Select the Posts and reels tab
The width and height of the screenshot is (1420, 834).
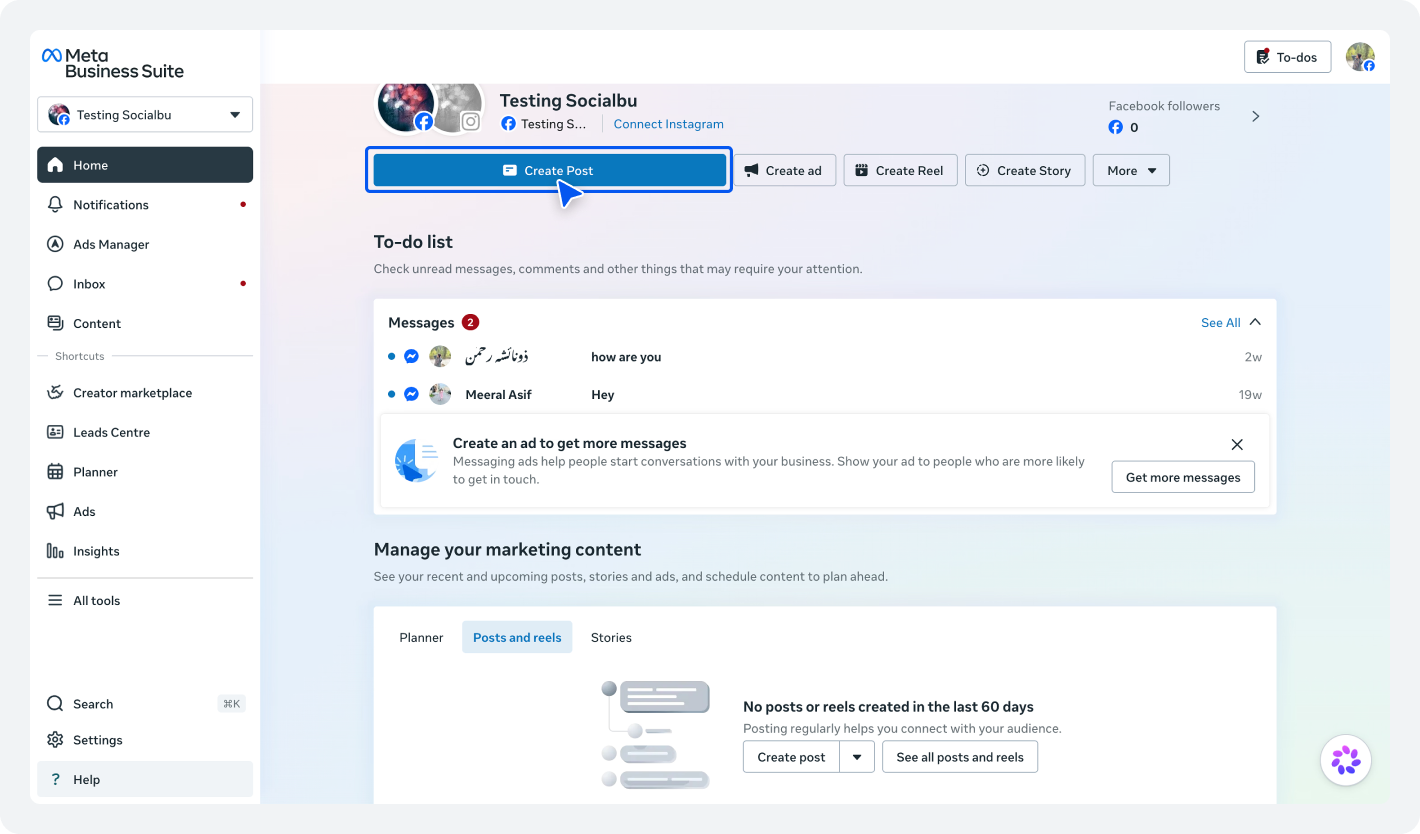point(517,637)
